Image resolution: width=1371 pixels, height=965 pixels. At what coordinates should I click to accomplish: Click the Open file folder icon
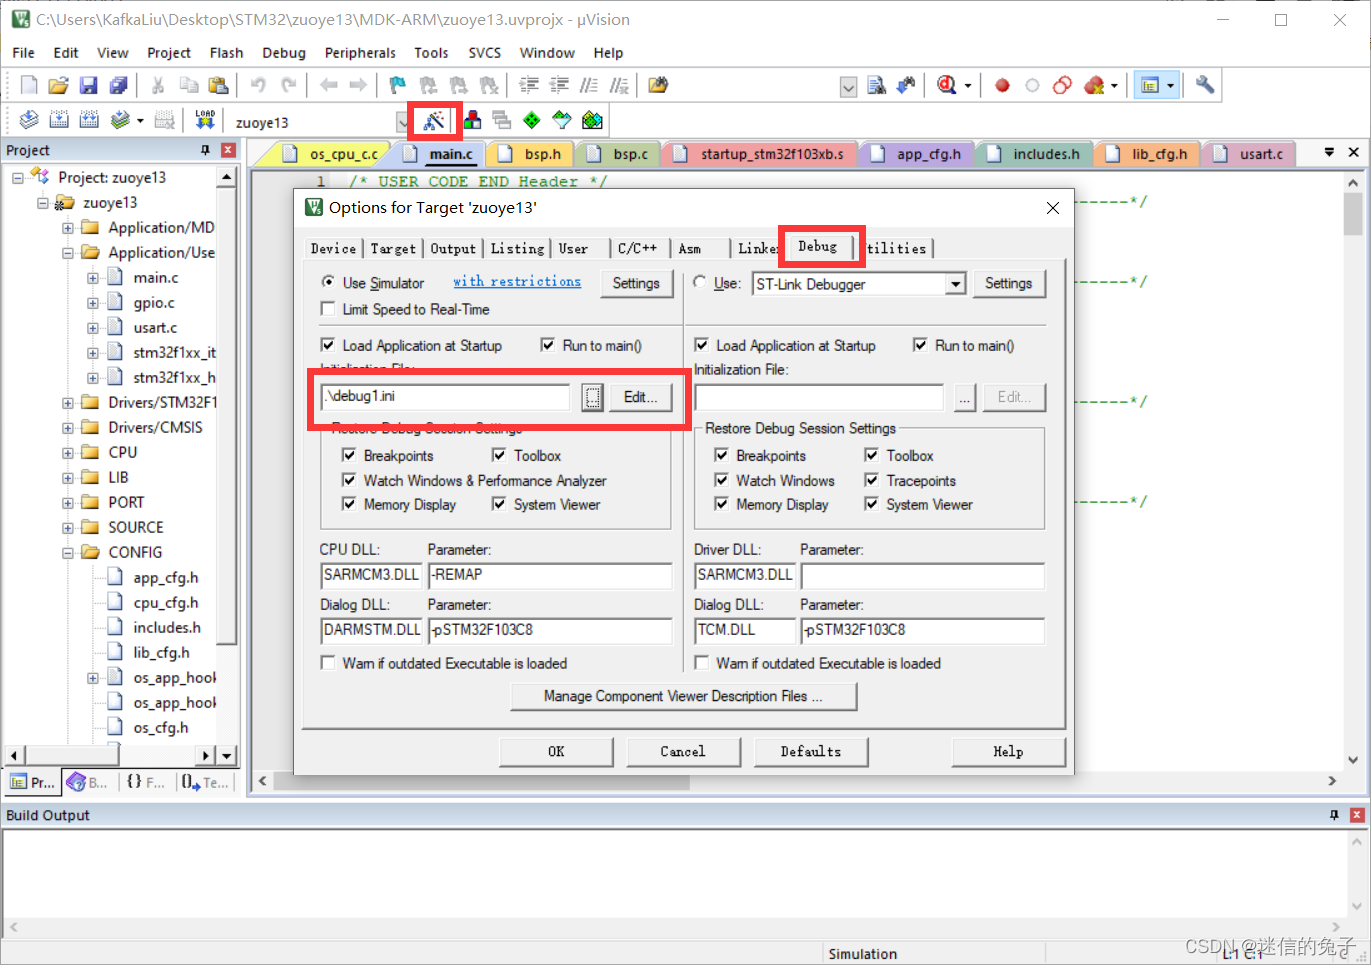[x=59, y=86]
